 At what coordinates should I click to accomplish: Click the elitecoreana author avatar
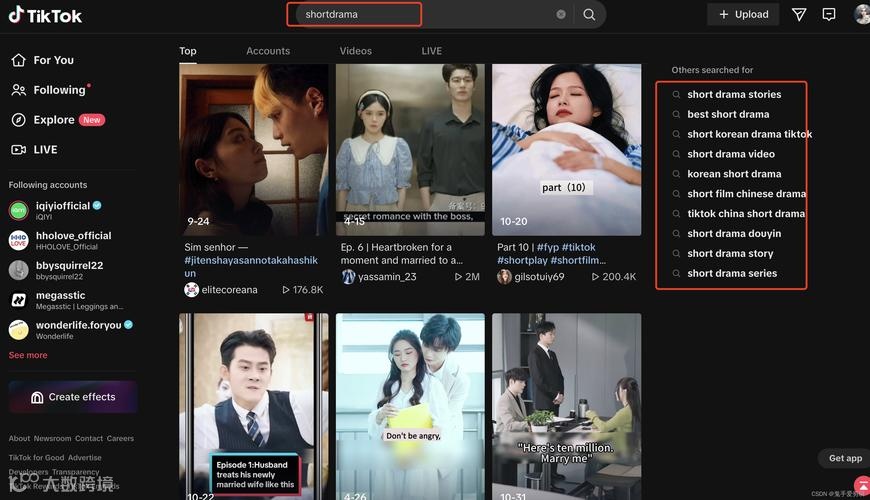[x=191, y=290]
